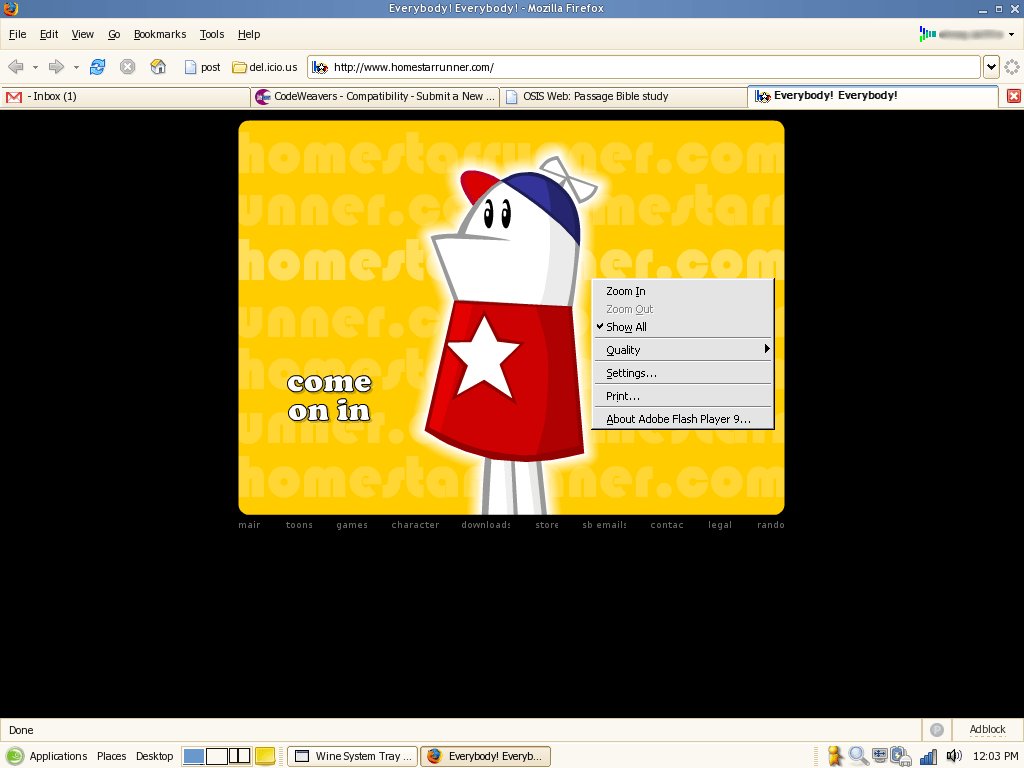
Task: Choose Zoom In from Flash menu
Action: (682, 291)
